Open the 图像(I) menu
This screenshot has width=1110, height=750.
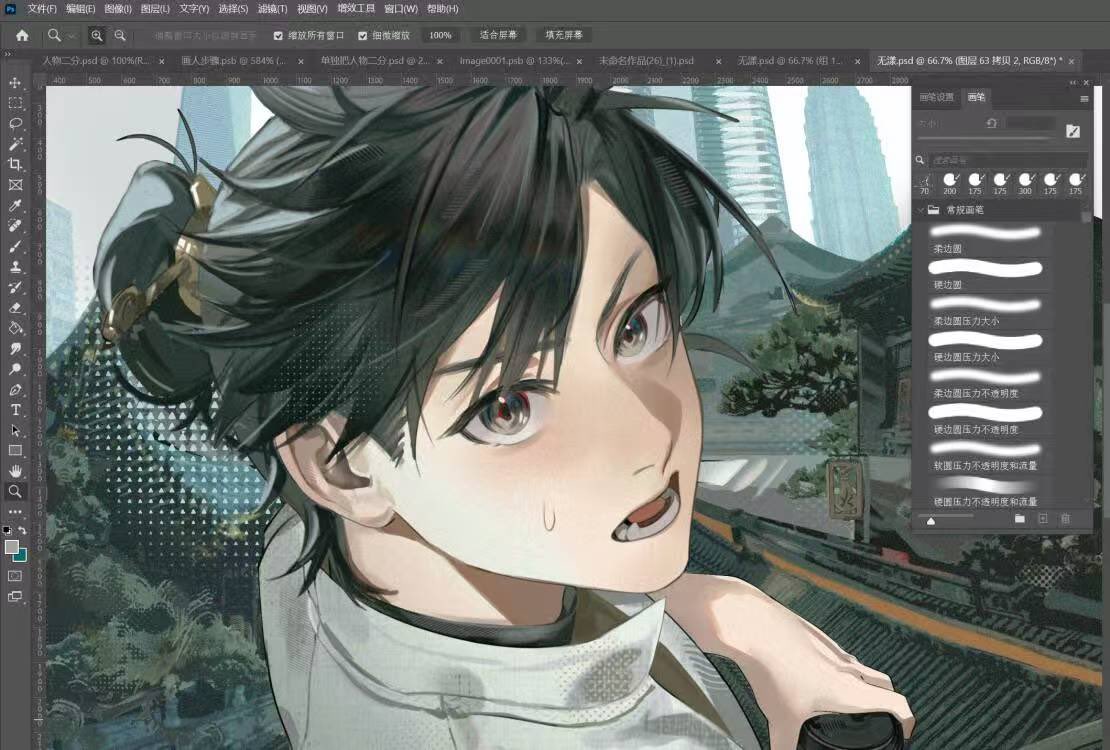pos(118,8)
